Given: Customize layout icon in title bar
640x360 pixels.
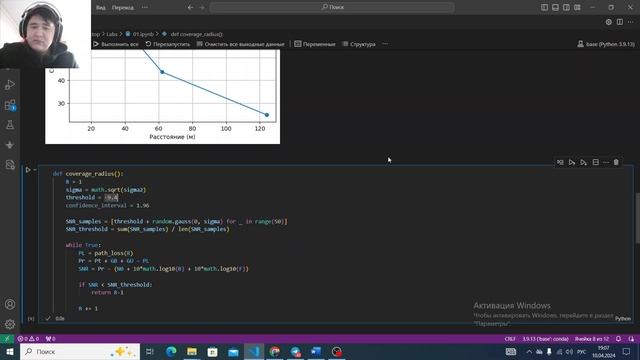Looking at the screenshot, I should (577, 7).
